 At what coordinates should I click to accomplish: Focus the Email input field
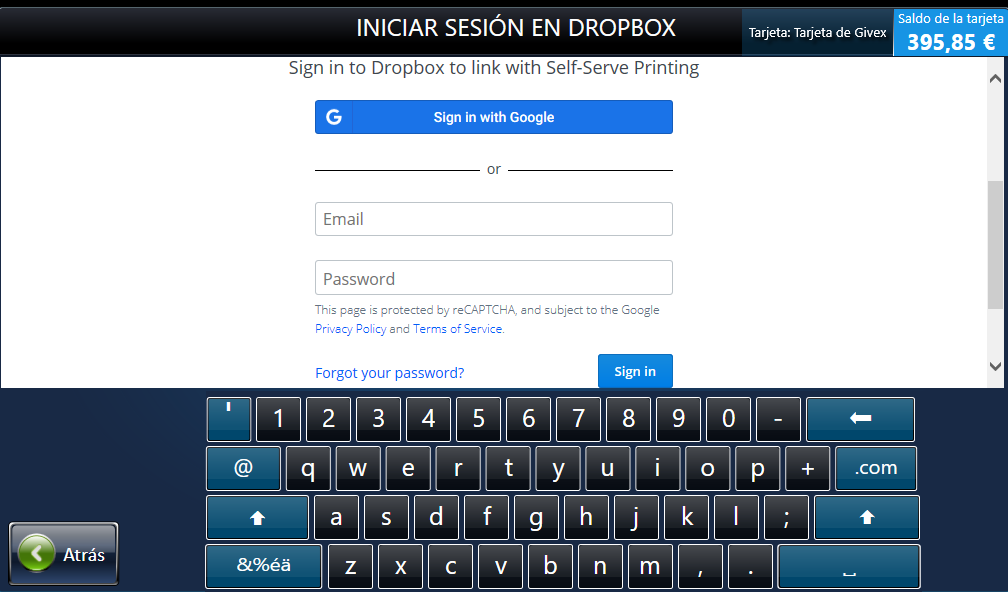(x=494, y=219)
